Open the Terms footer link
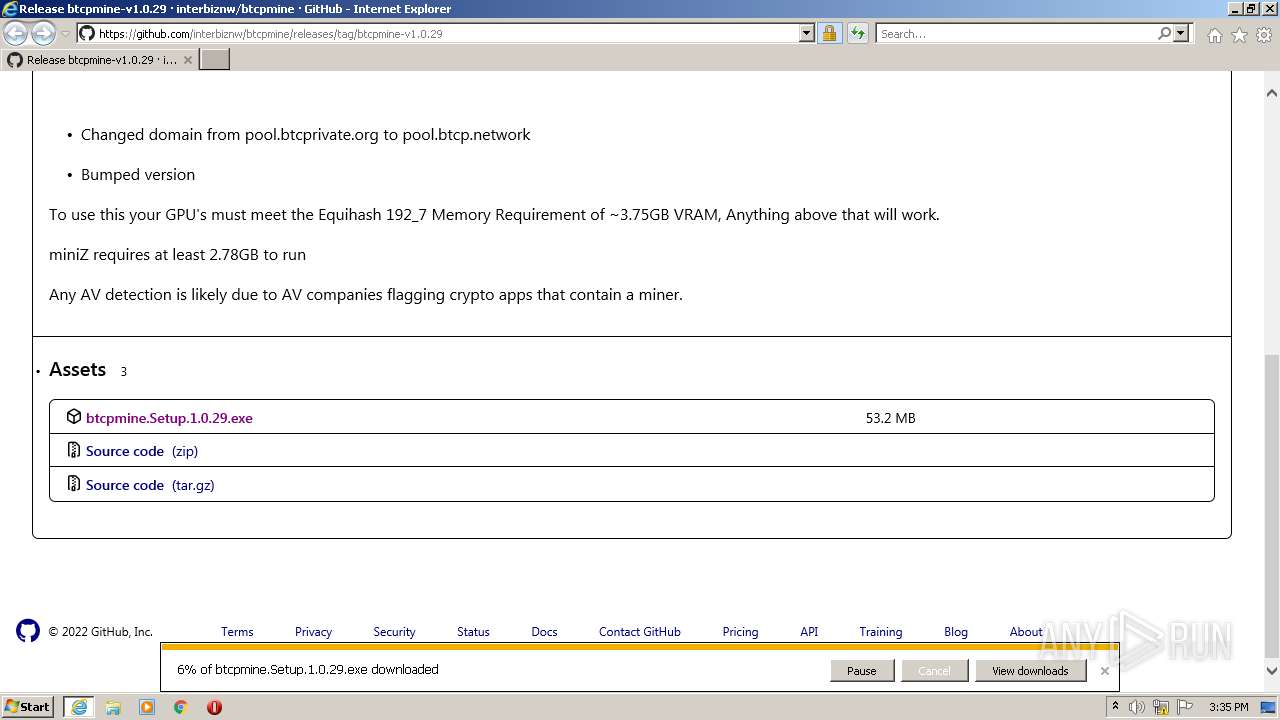 coord(237,632)
